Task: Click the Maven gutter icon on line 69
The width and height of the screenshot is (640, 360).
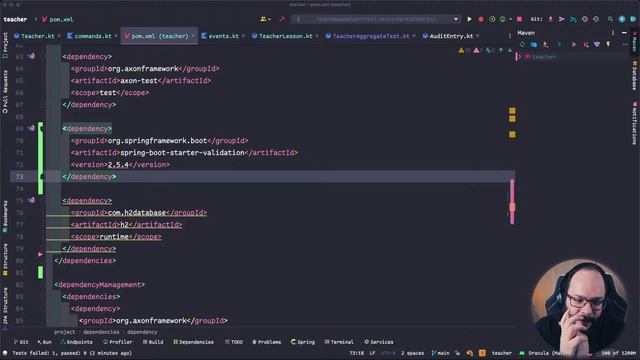Action: coord(31,128)
